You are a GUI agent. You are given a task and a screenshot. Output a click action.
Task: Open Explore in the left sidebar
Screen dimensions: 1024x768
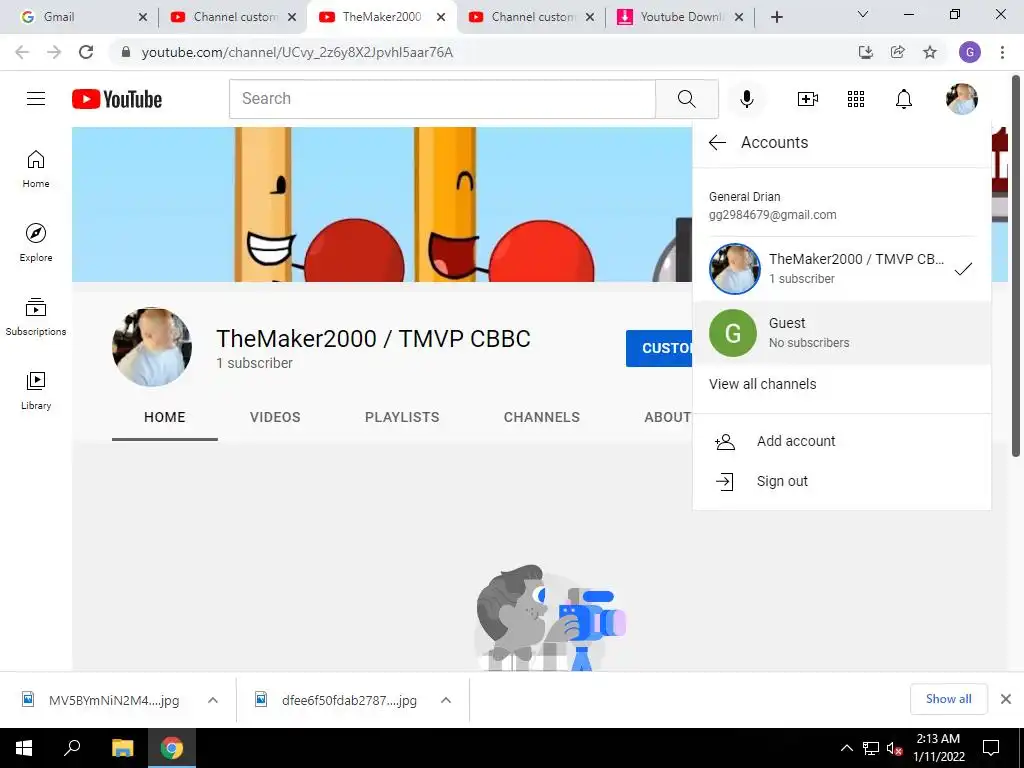click(36, 243)
